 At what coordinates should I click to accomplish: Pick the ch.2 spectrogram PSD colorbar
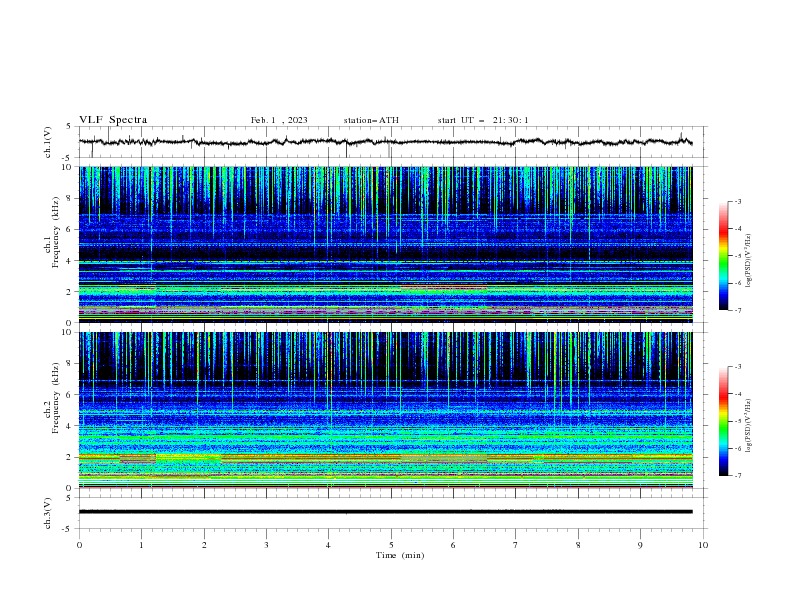pos(724,421)
